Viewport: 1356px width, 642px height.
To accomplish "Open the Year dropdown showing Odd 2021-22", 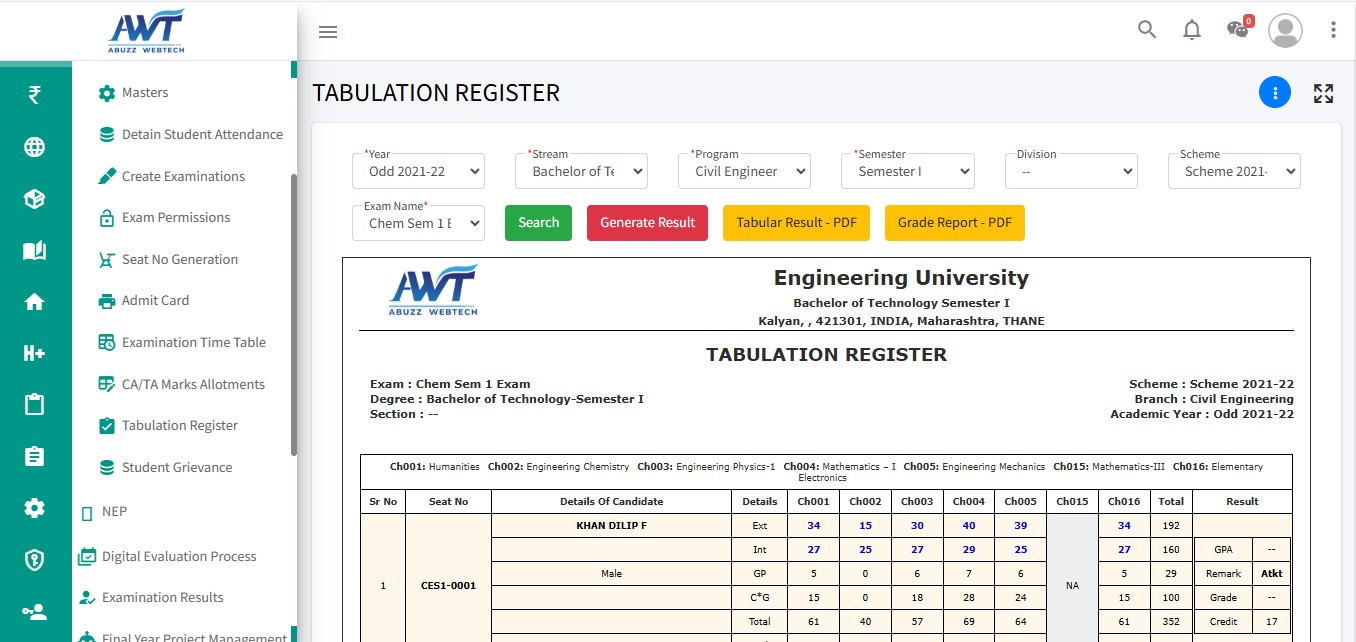I will (x=417, y=170).
